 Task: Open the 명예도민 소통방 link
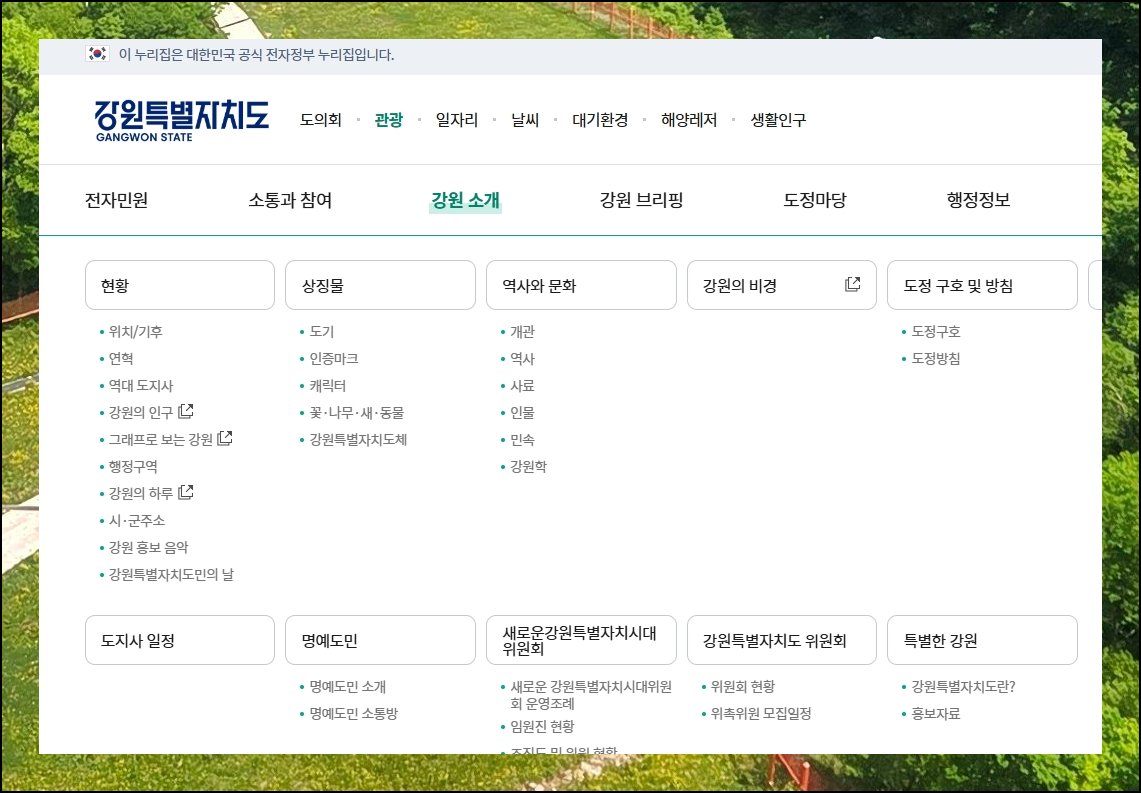click(x=354, y=714)
